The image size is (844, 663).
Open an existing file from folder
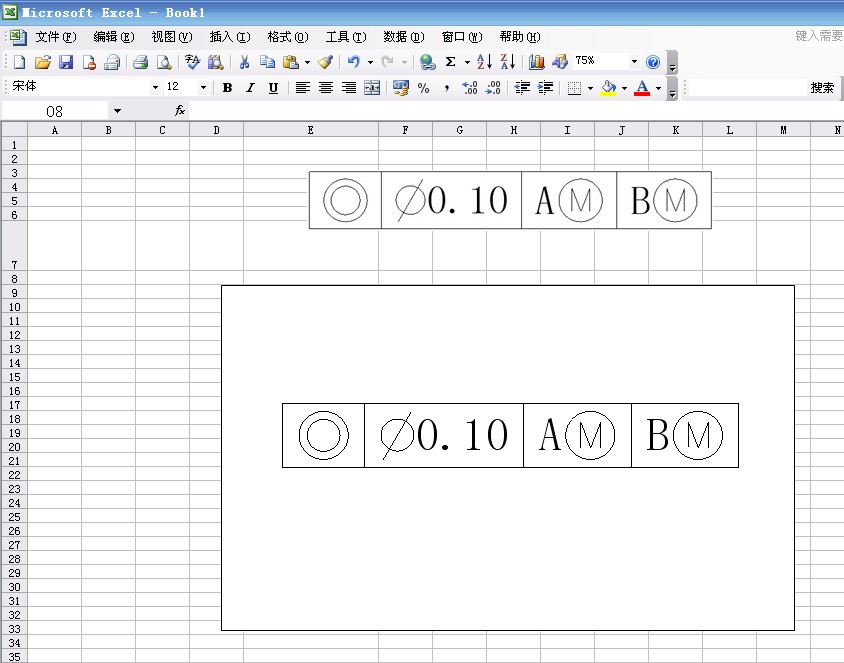(43, 62)
